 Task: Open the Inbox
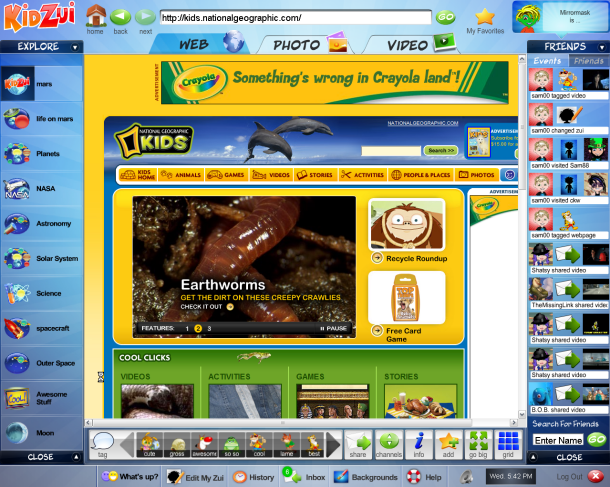click(303, 476)
